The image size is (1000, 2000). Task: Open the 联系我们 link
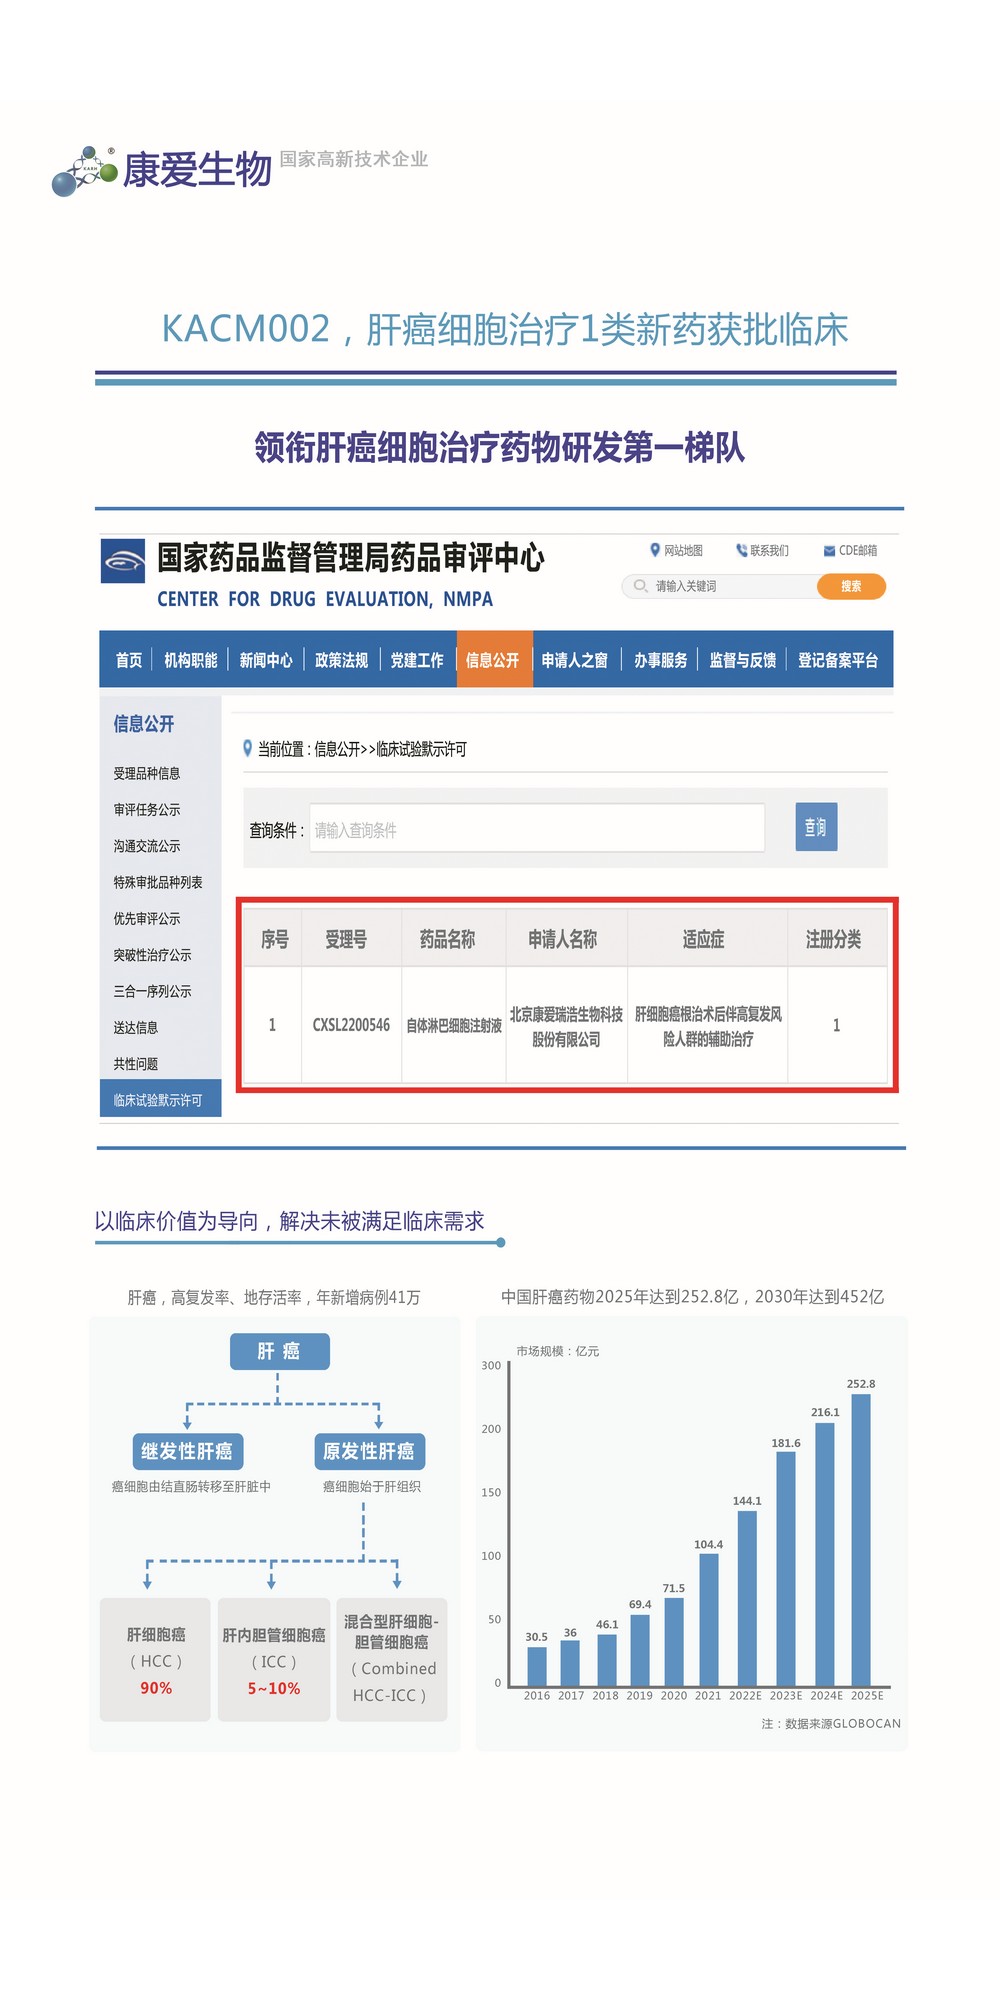769,551
